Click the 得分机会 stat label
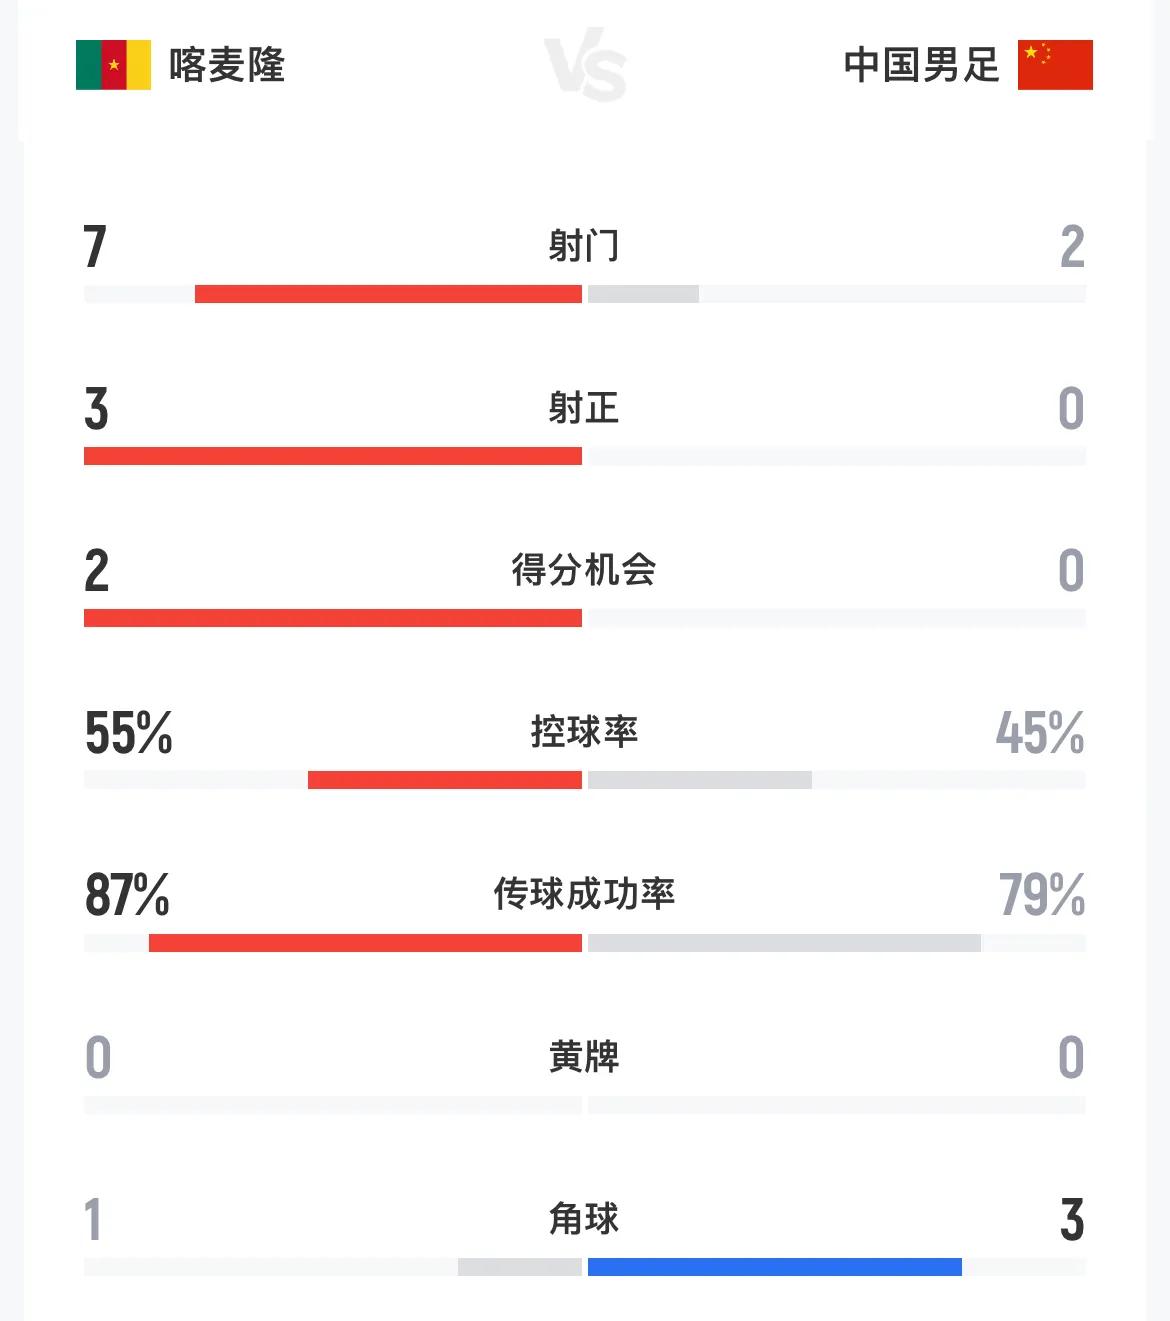Screen dimensions: 1170x1321 (x=584, y=570)
